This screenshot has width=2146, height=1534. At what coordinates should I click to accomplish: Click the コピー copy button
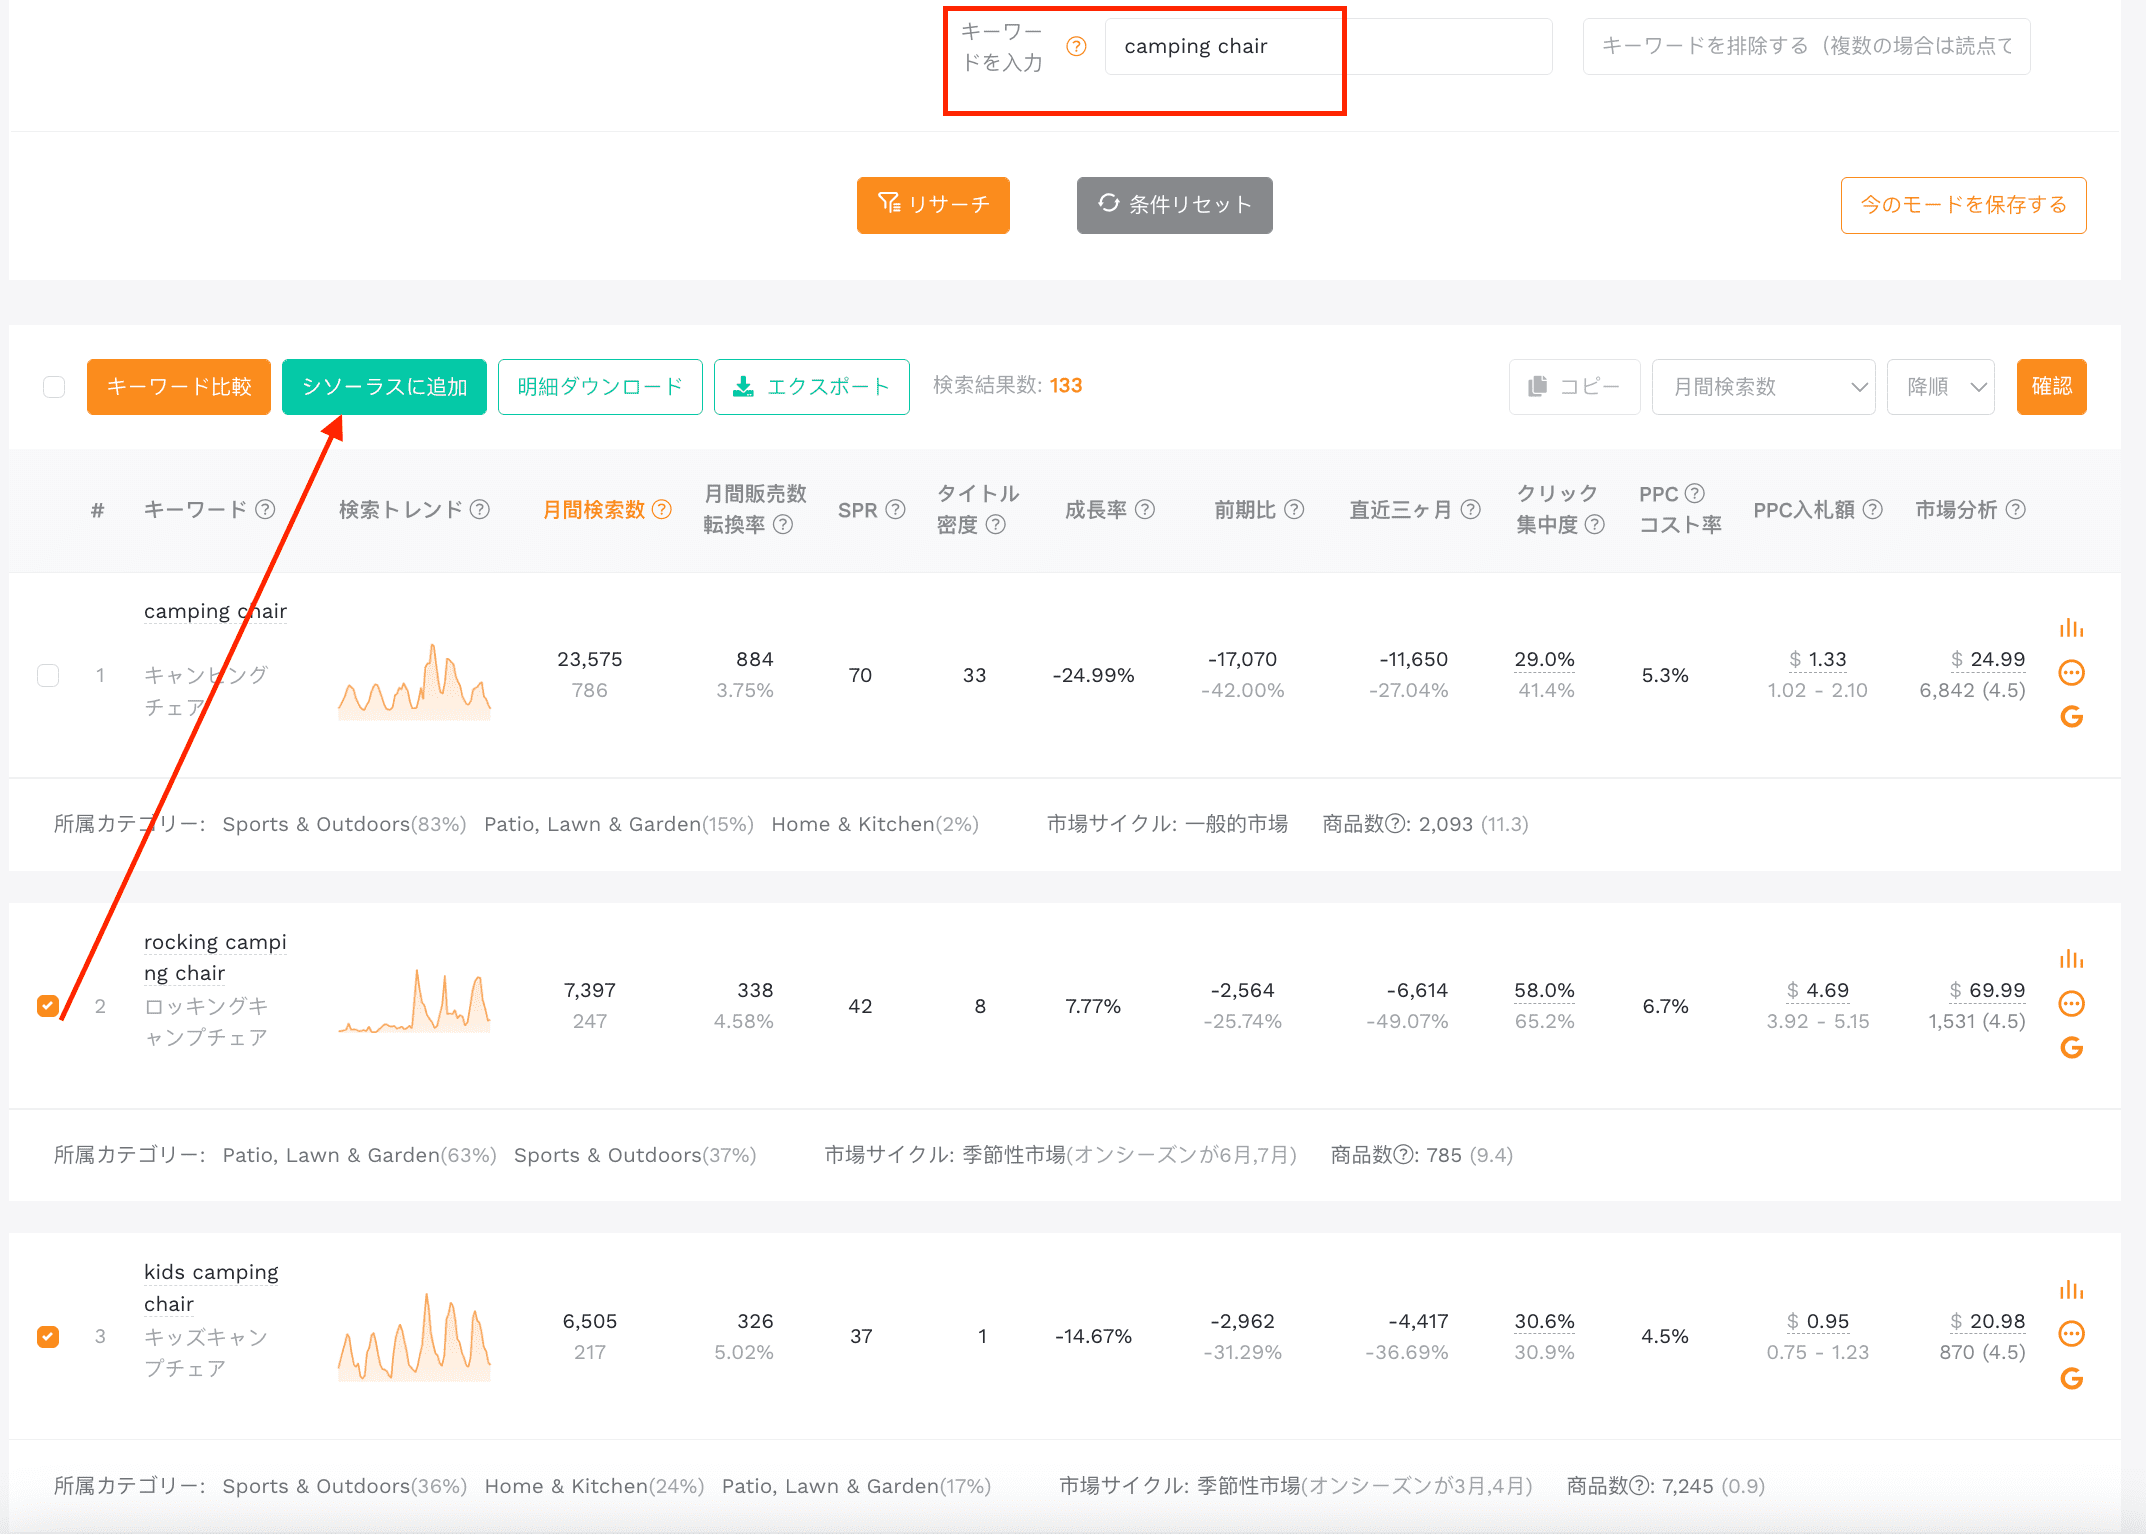click(x=1574, y=387)
